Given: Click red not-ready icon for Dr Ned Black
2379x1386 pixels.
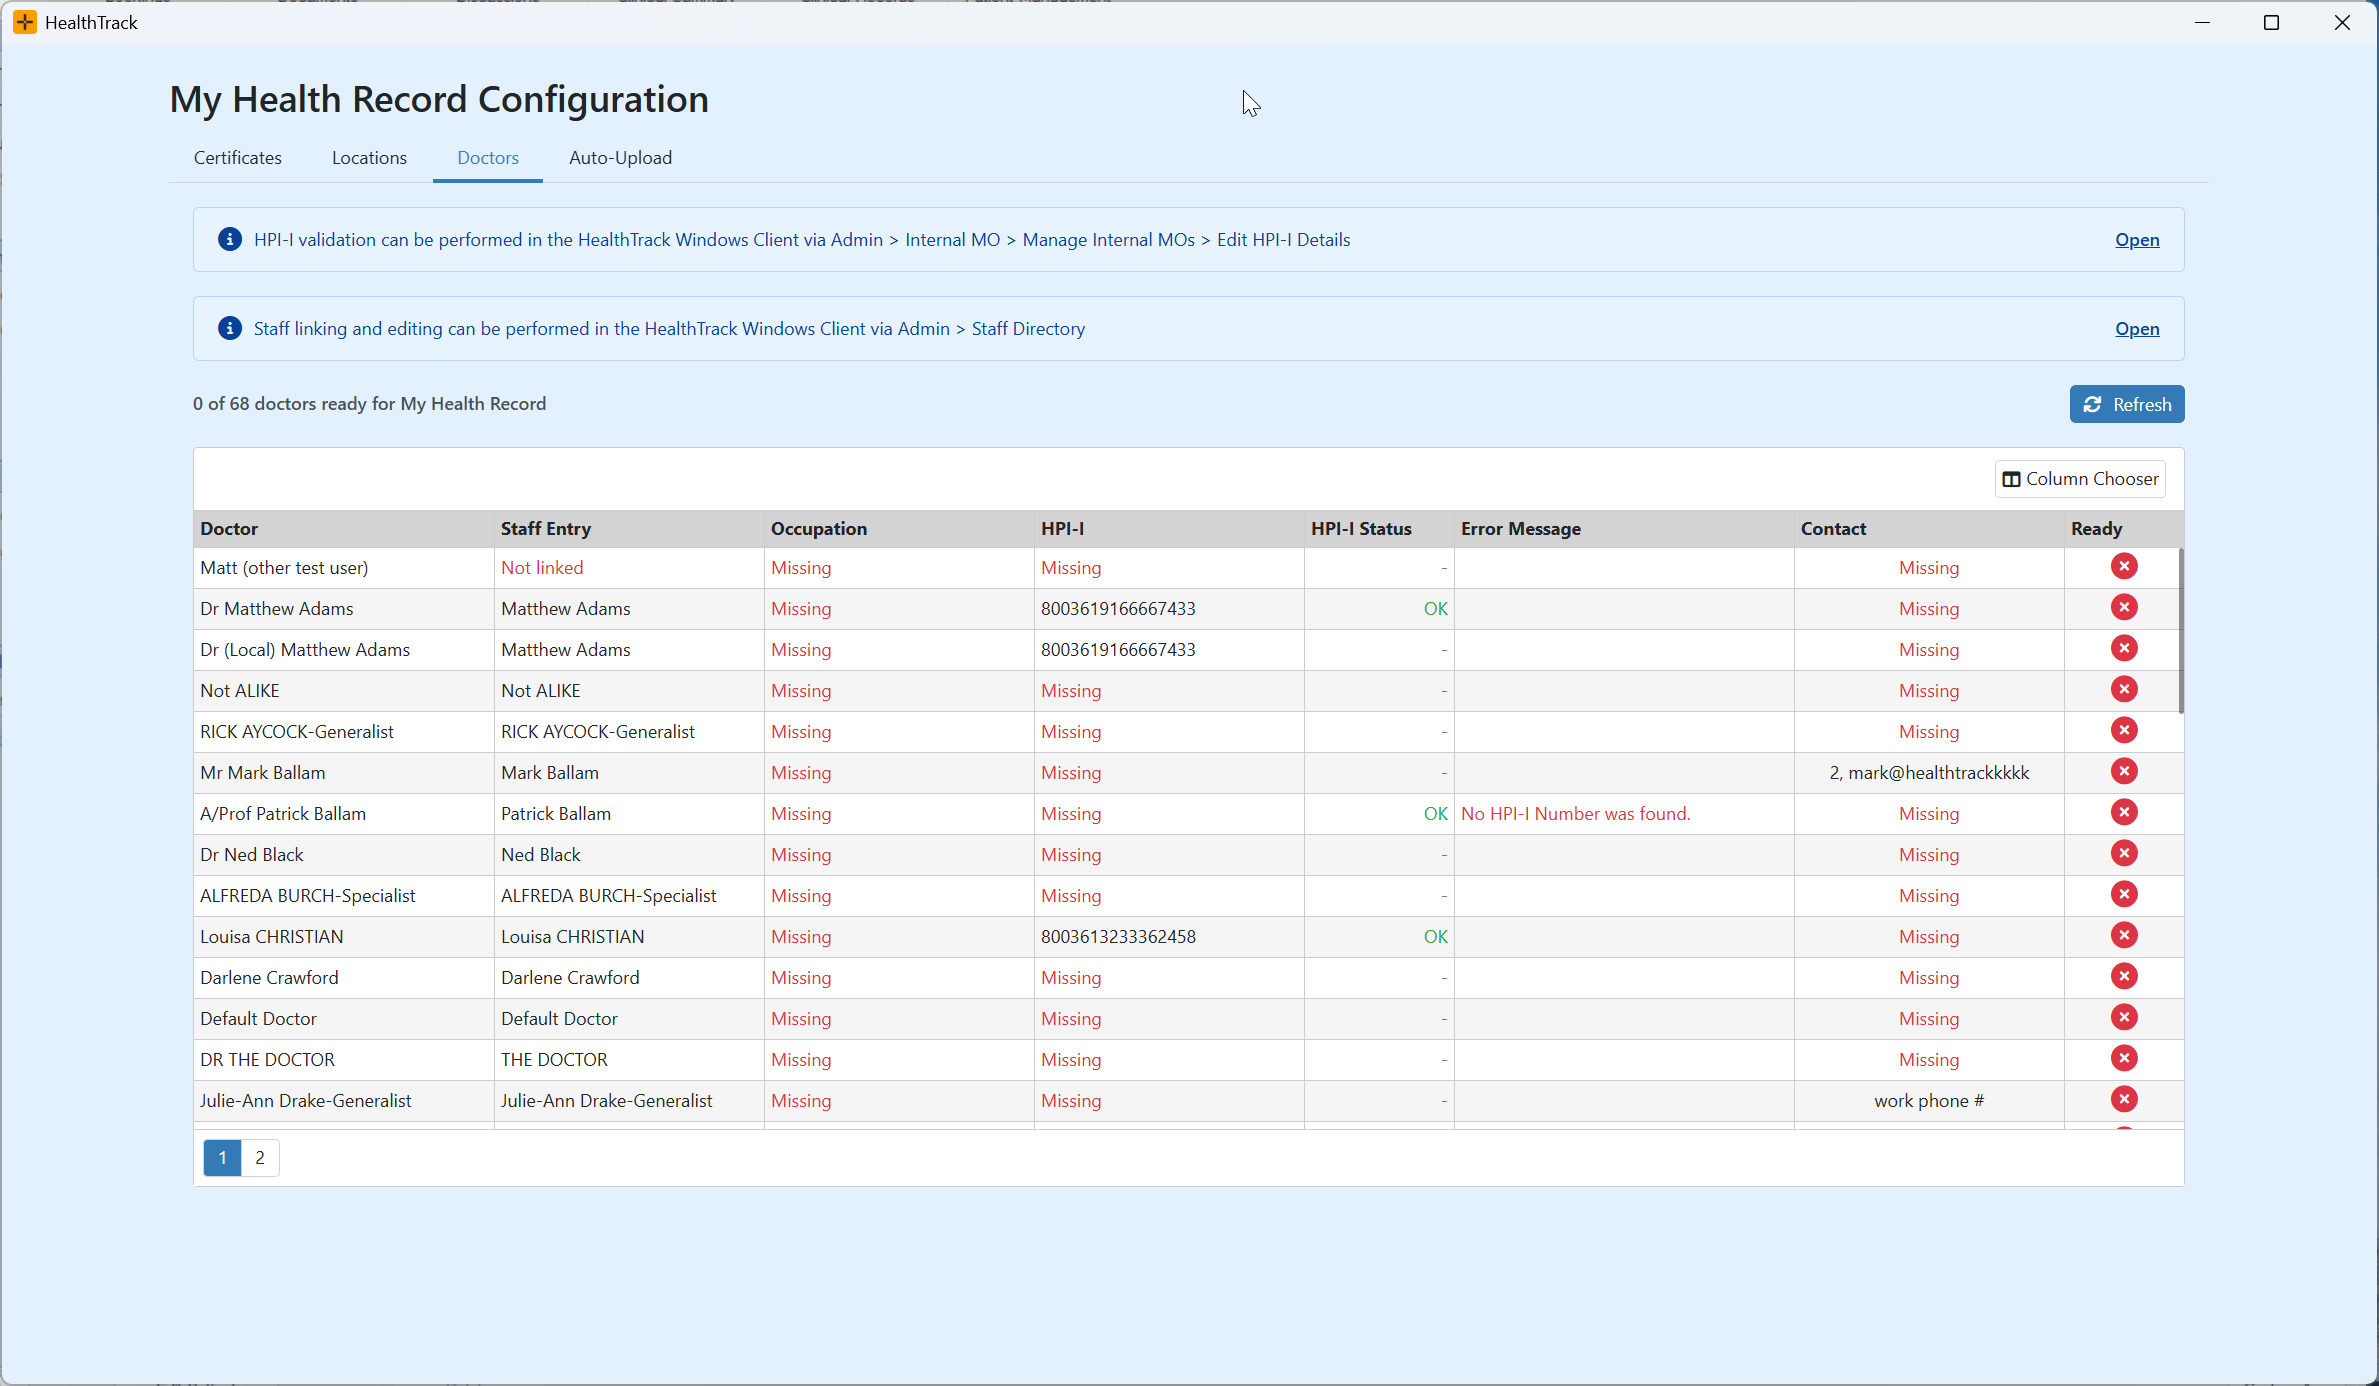Looking at the screenshot, I should (2124, 853).
